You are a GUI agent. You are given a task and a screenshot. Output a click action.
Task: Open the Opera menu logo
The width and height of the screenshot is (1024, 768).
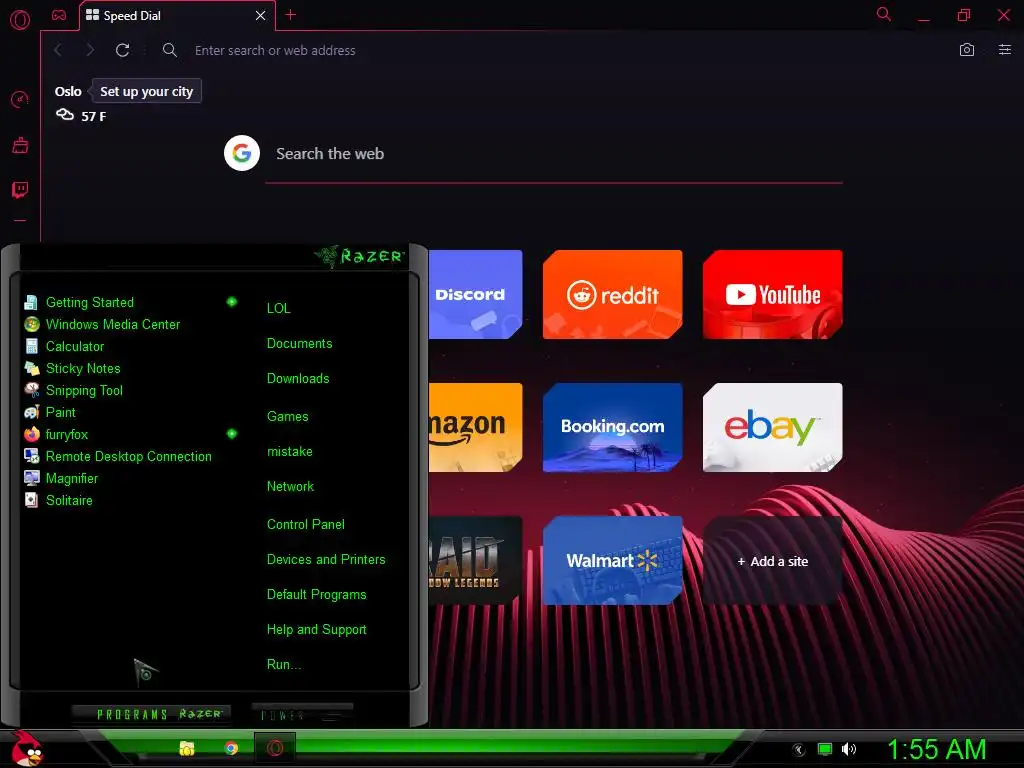point(20,20)
